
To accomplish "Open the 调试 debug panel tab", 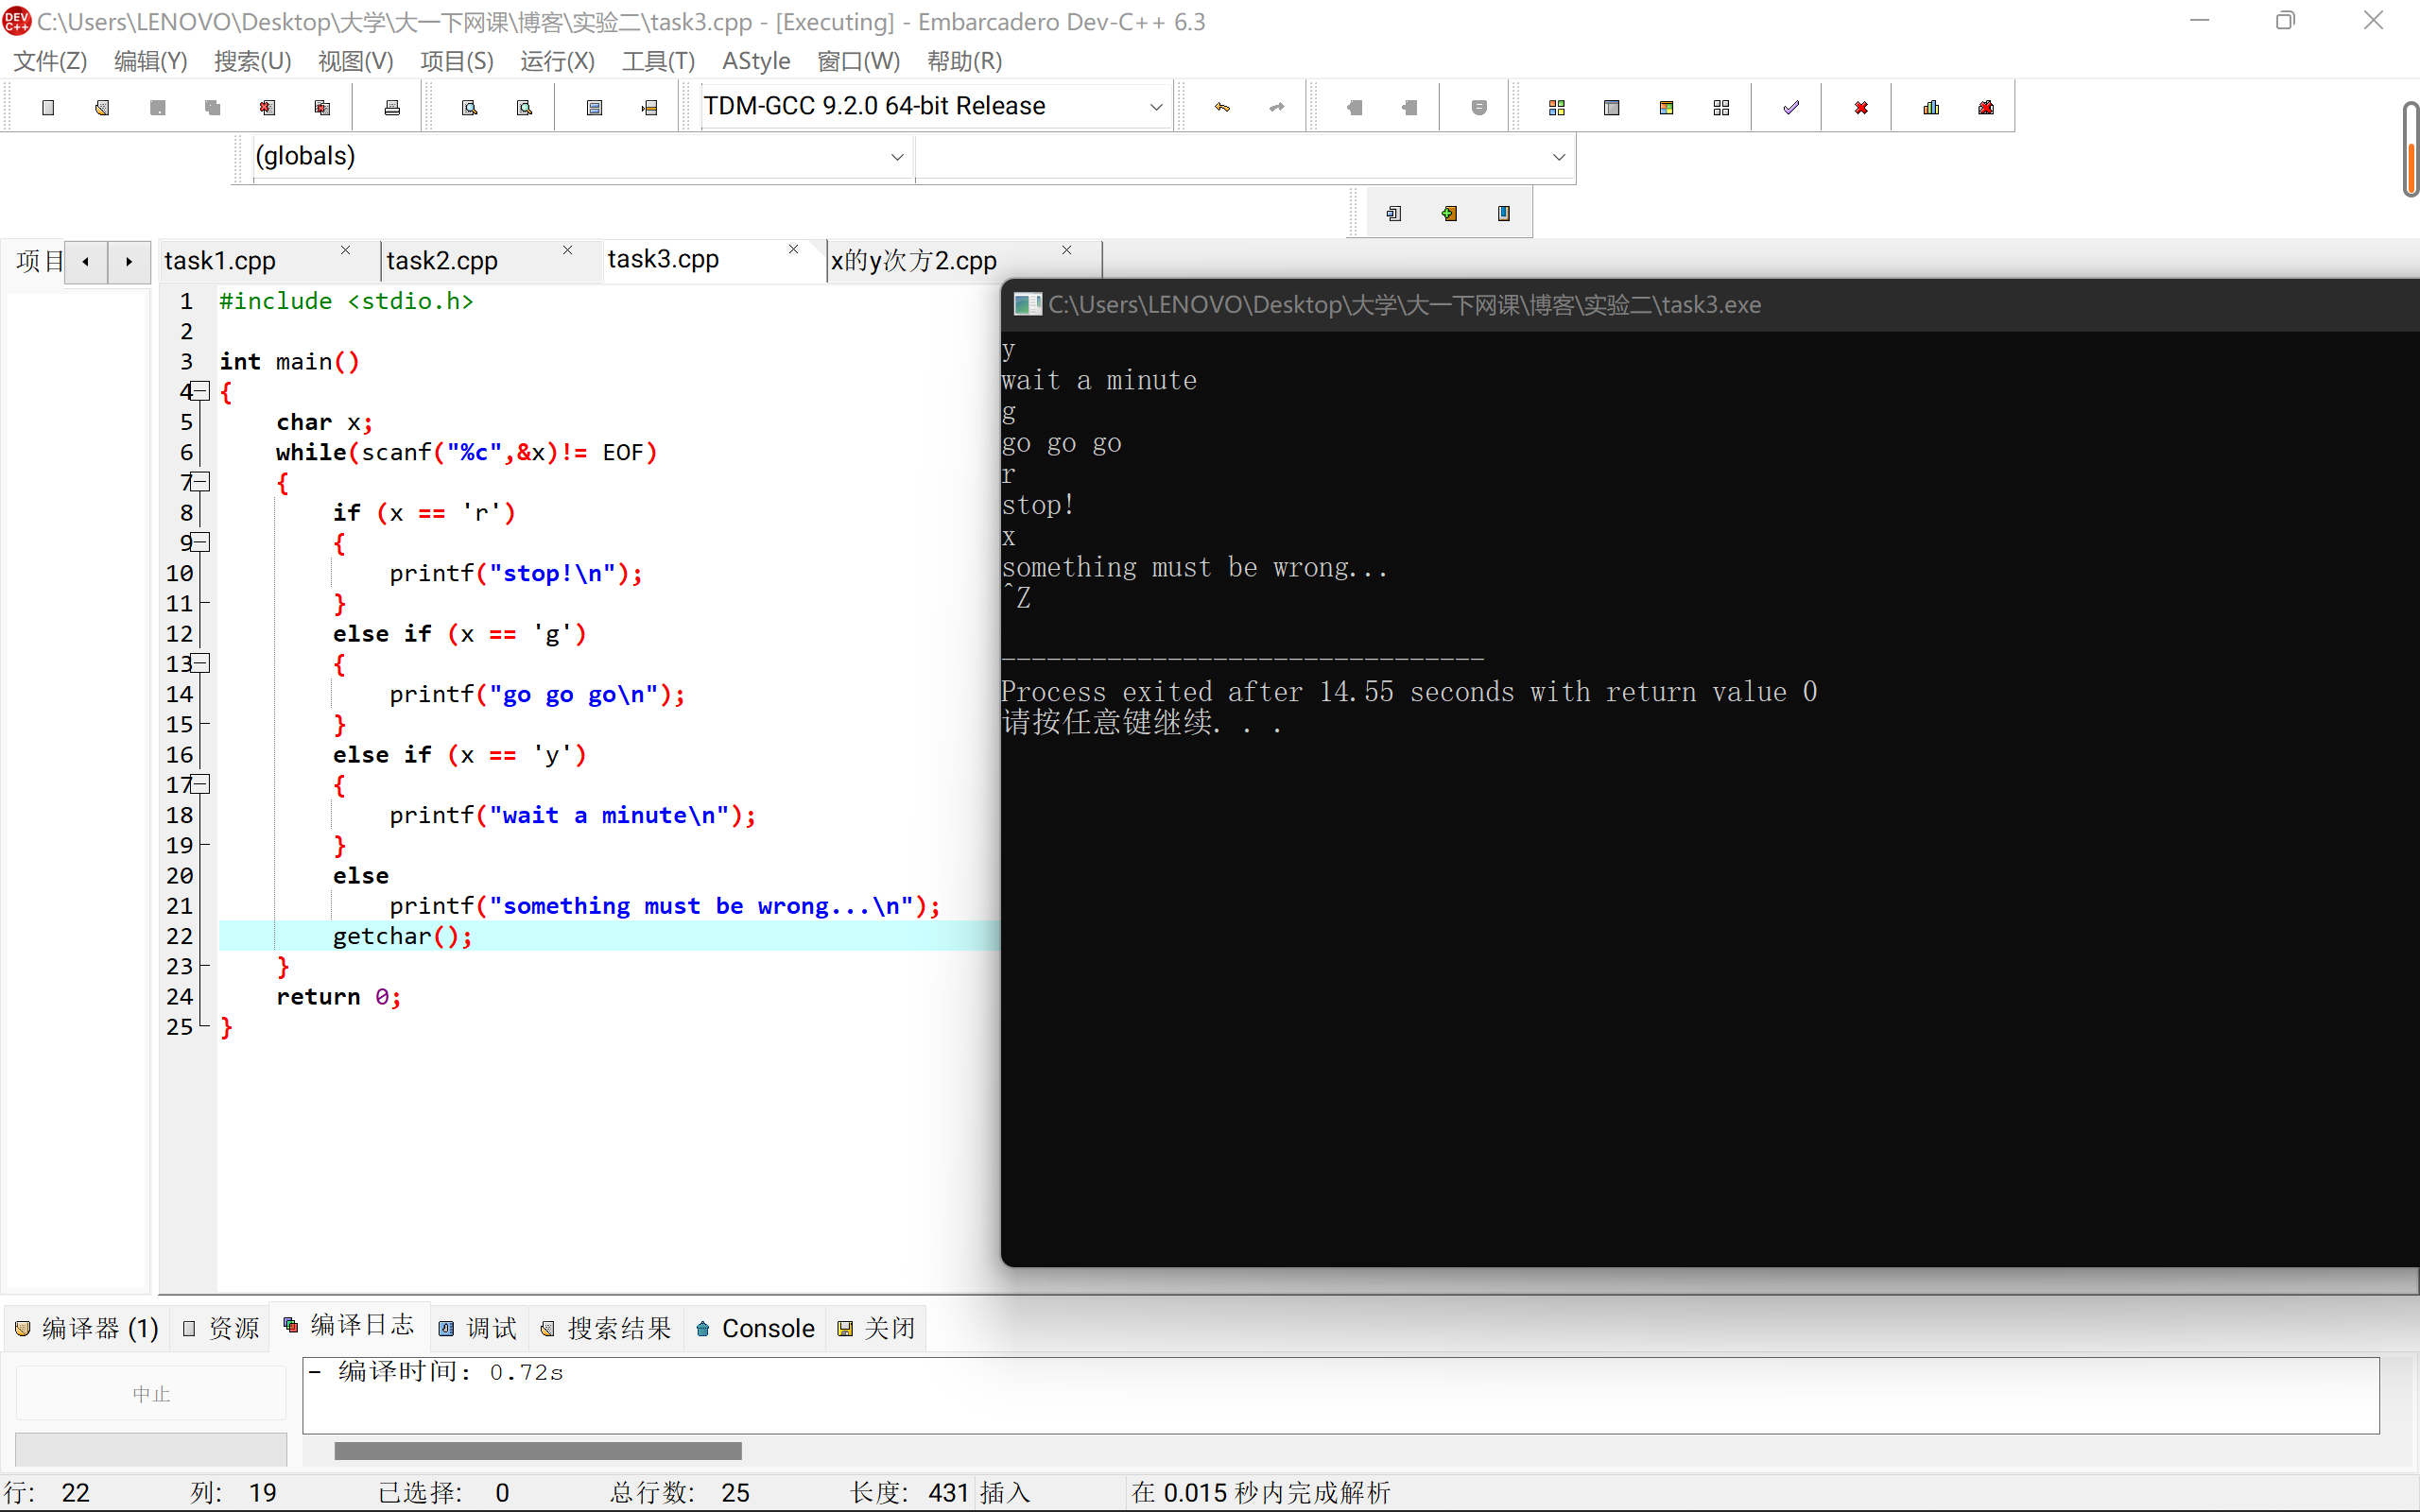I will pos(478,1328).
